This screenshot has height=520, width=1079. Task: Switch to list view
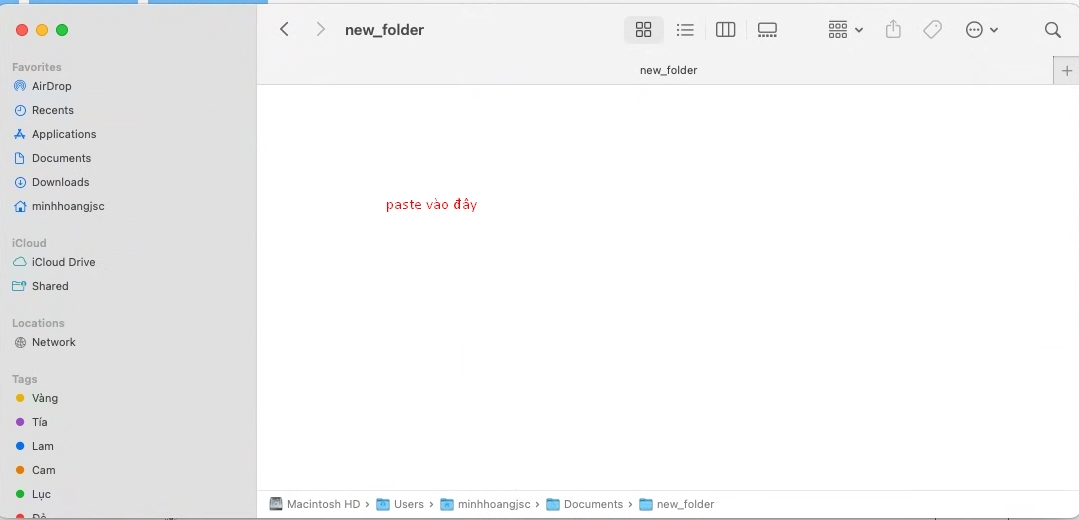point(685,30)
